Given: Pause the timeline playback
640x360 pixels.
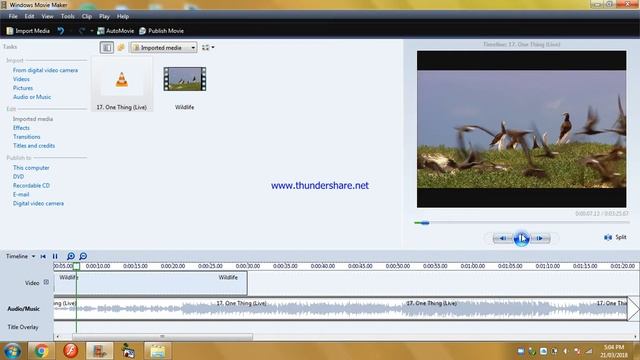Looking at the screenshot, I should click(55, 256).
